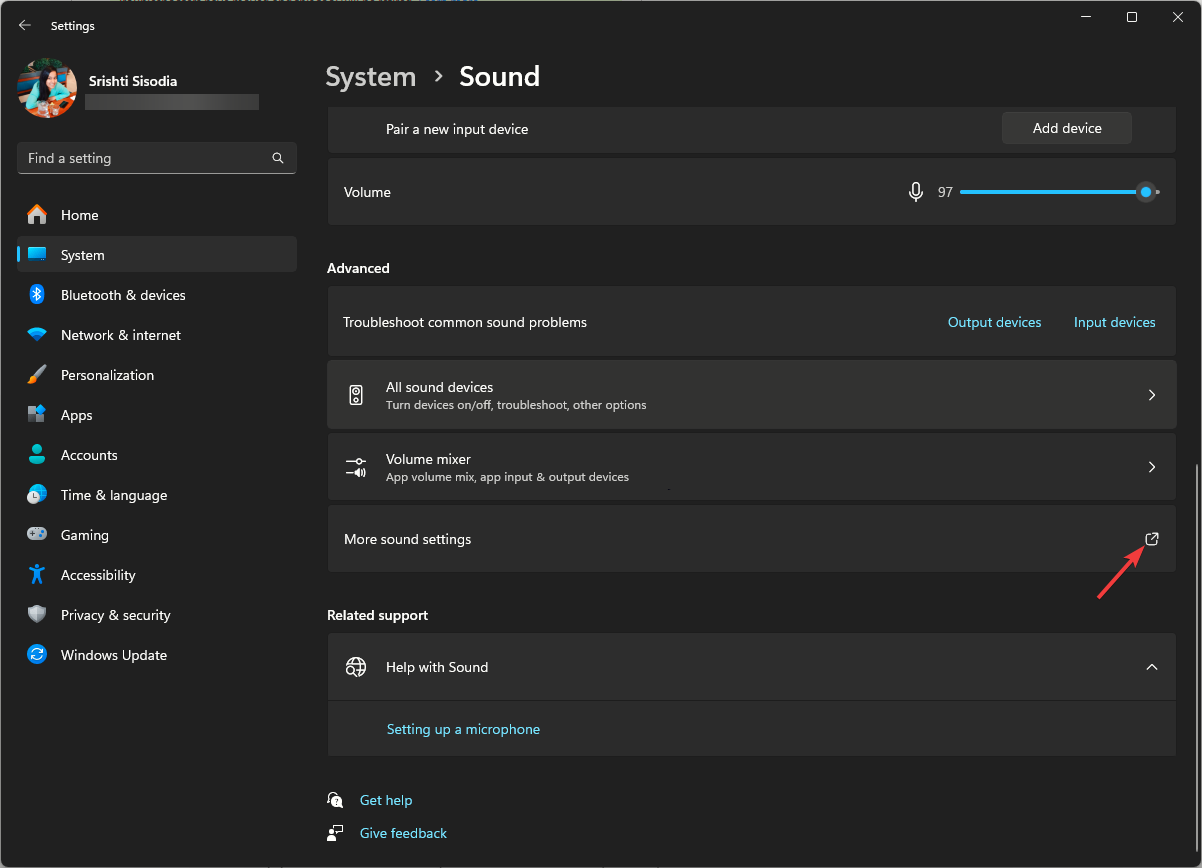
Task: Open Home from the sidebar
Action: [157, 215]
